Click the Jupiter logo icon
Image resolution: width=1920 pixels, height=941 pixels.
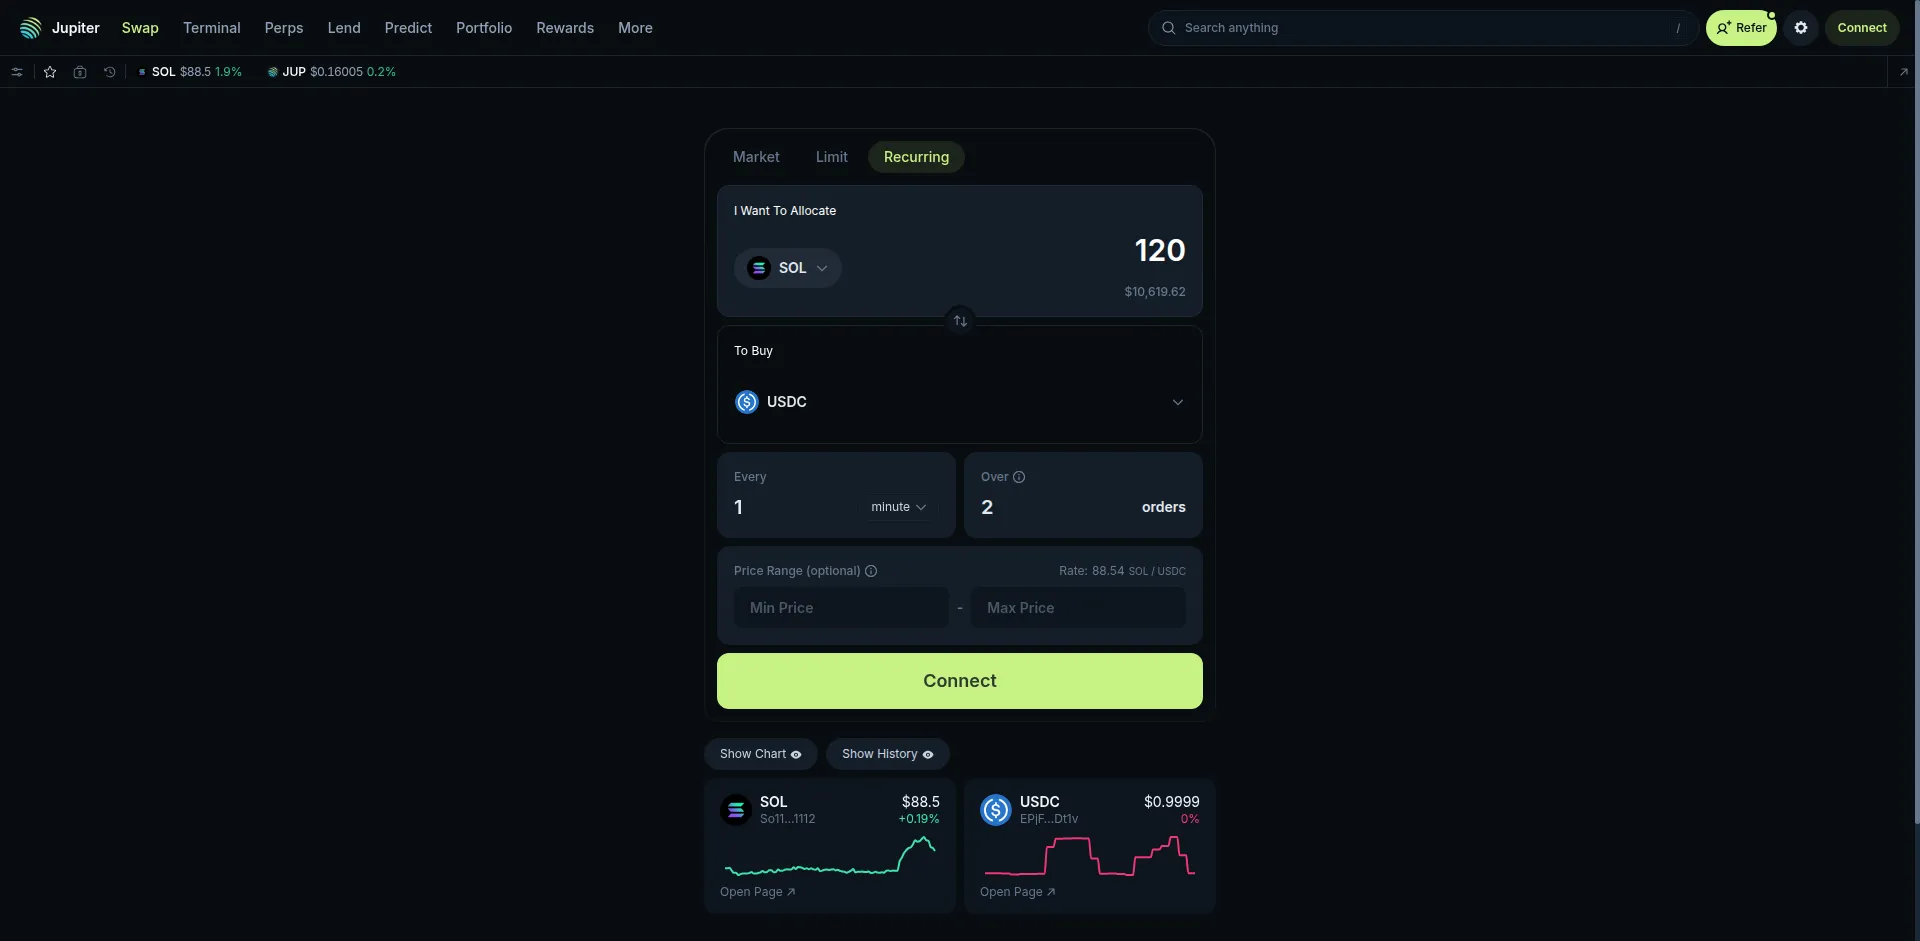coord(31,28)
